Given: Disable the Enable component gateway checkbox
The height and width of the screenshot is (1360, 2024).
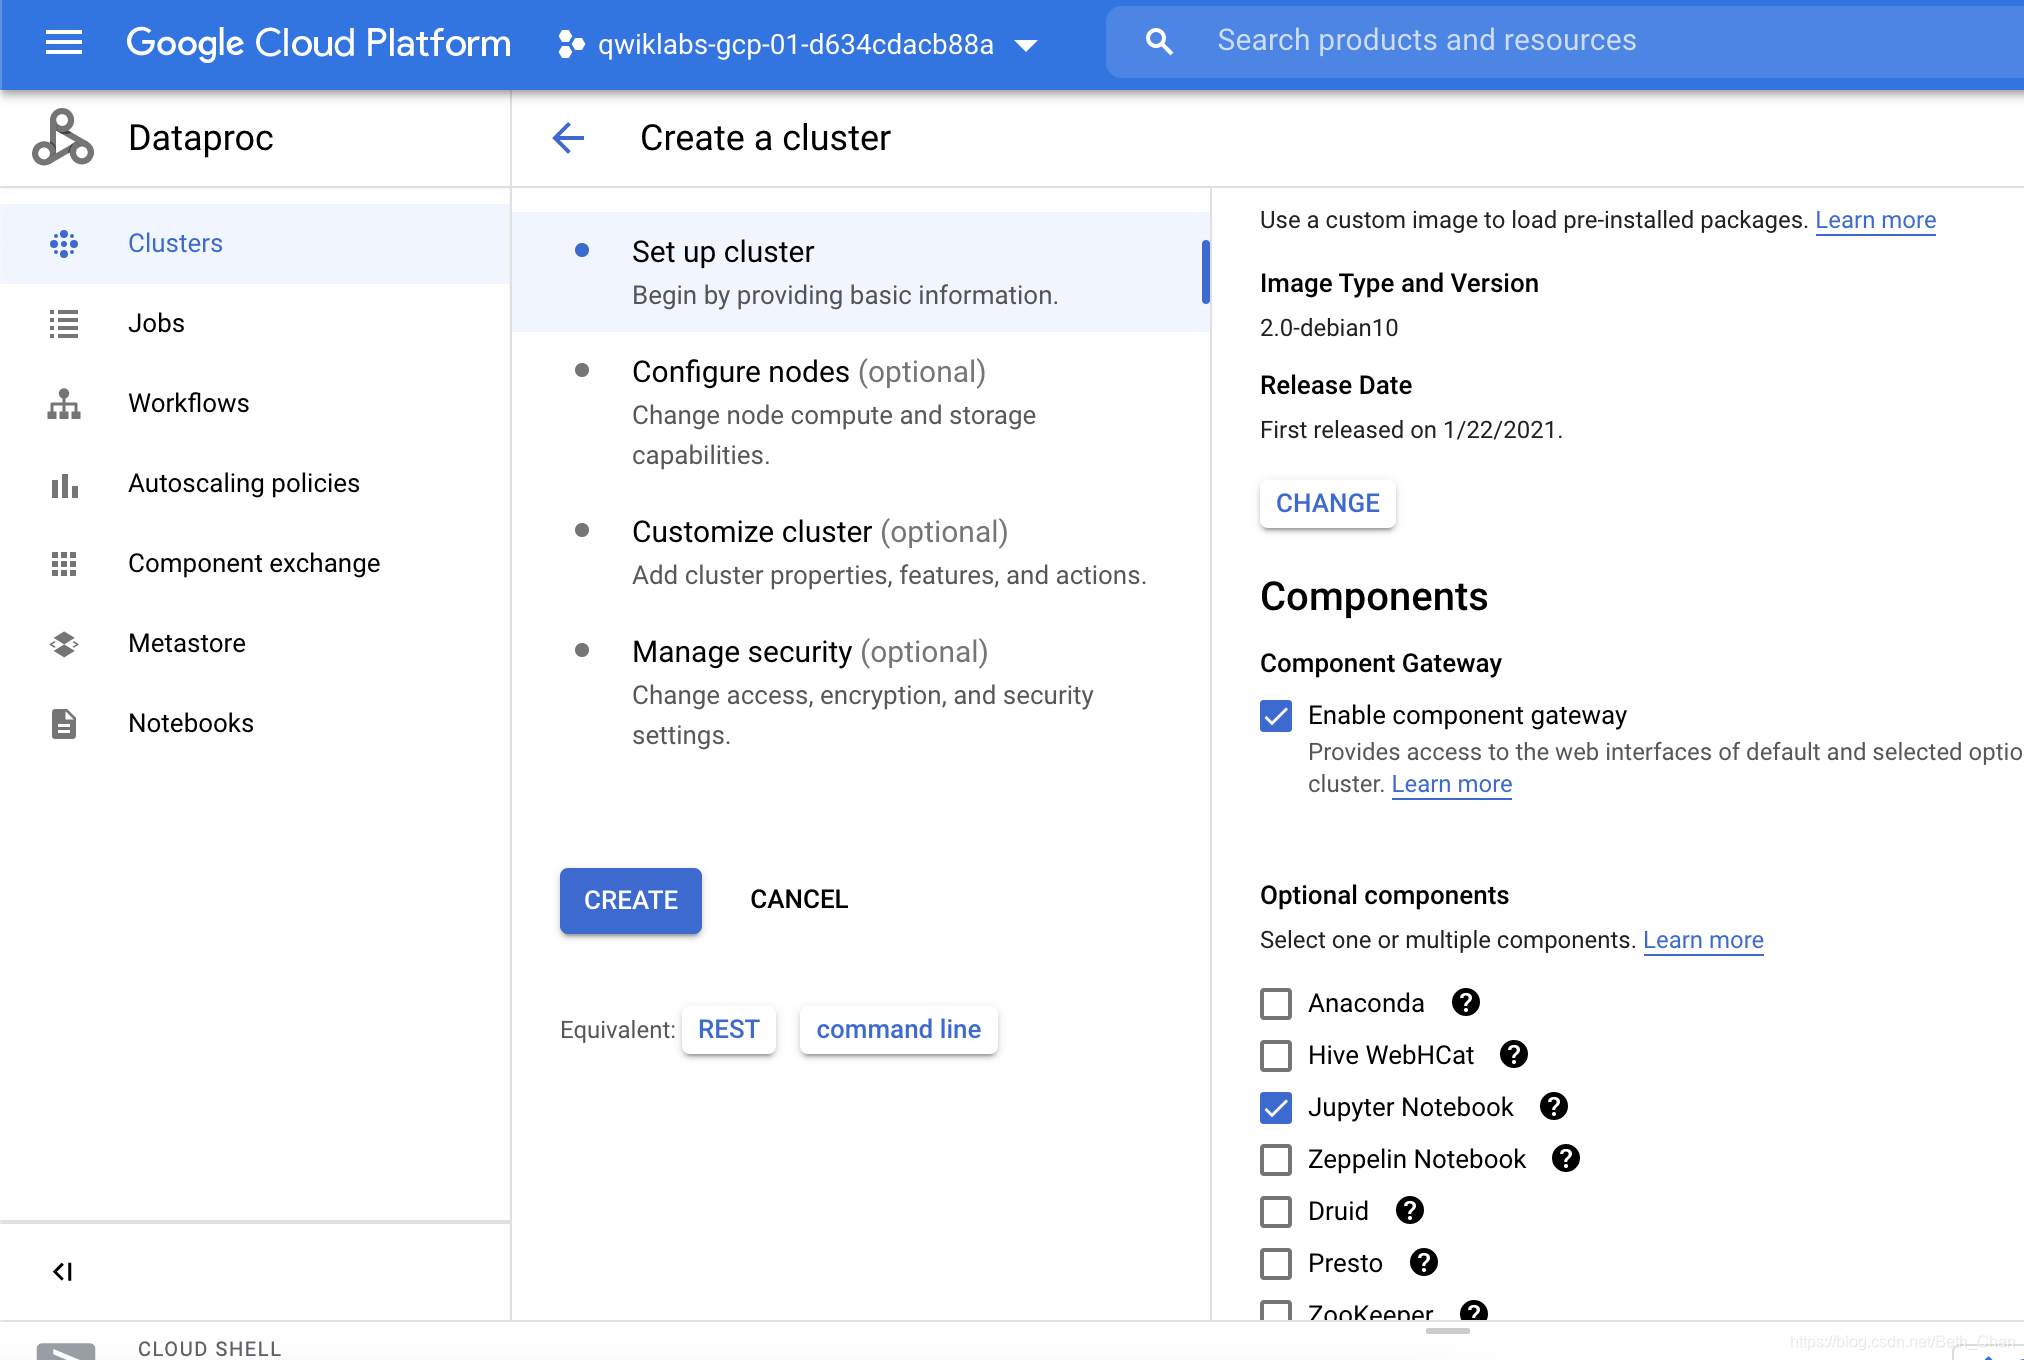Looking at the screenshot, I should pos(1276,715).
